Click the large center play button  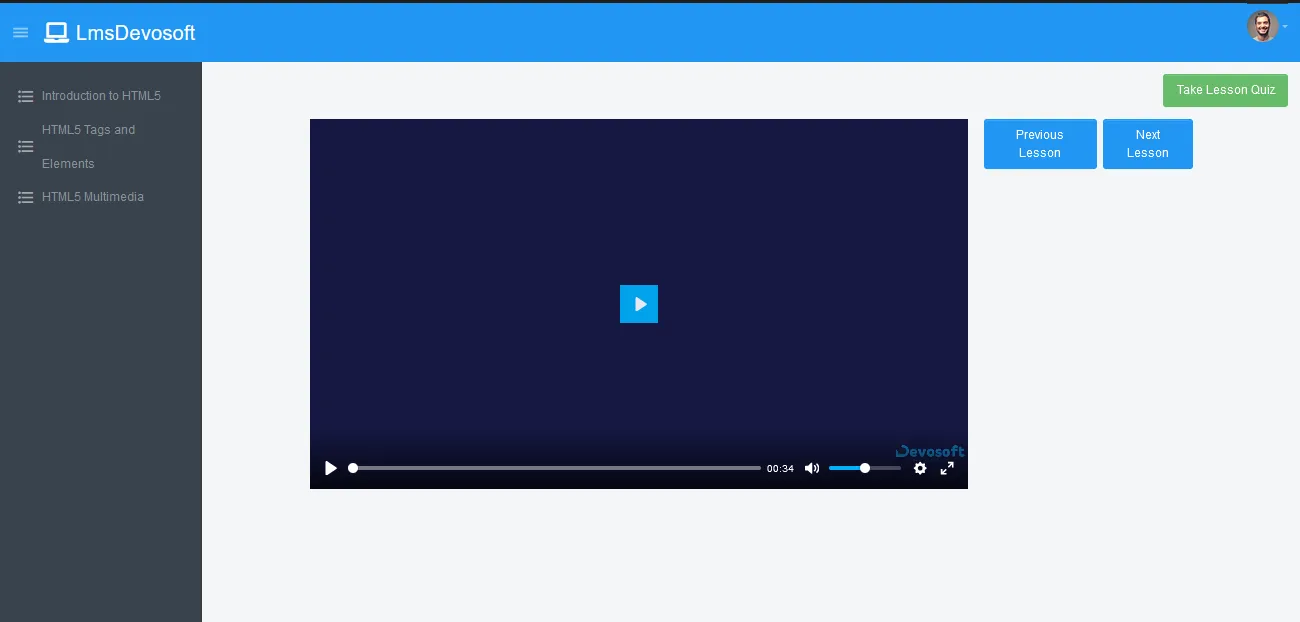coord(638,304)
